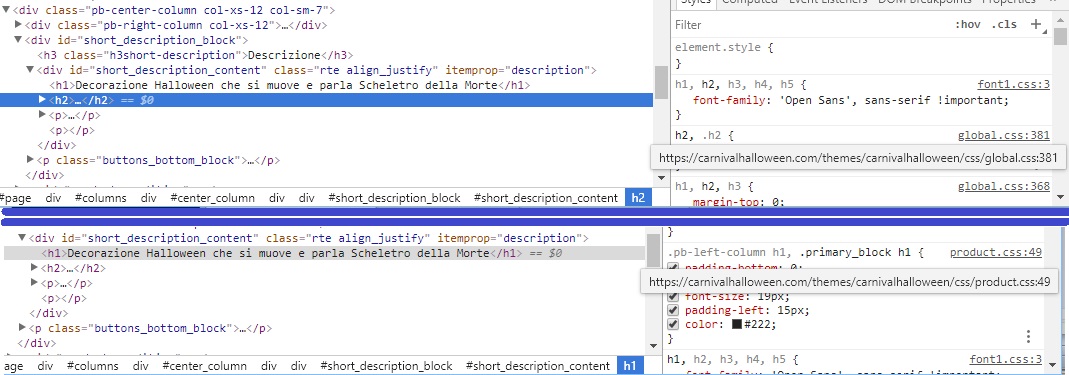This screenshot has width=1069, height=375.
Task: Select the grey-highlighted h1 Decorazione Halloween row
Action: (x=325, y=253)
